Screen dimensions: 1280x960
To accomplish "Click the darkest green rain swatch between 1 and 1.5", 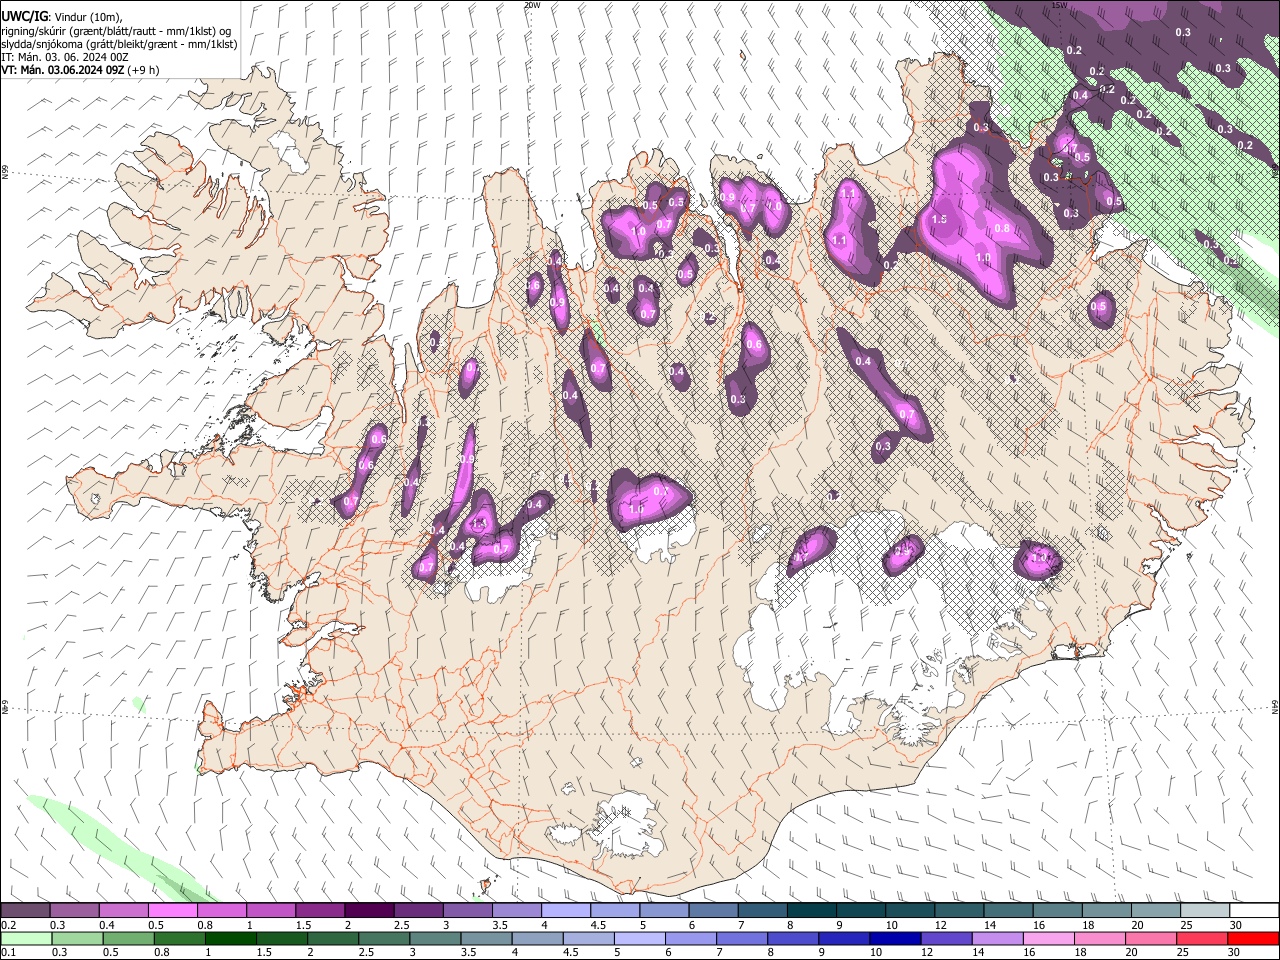I will point(230,938).
